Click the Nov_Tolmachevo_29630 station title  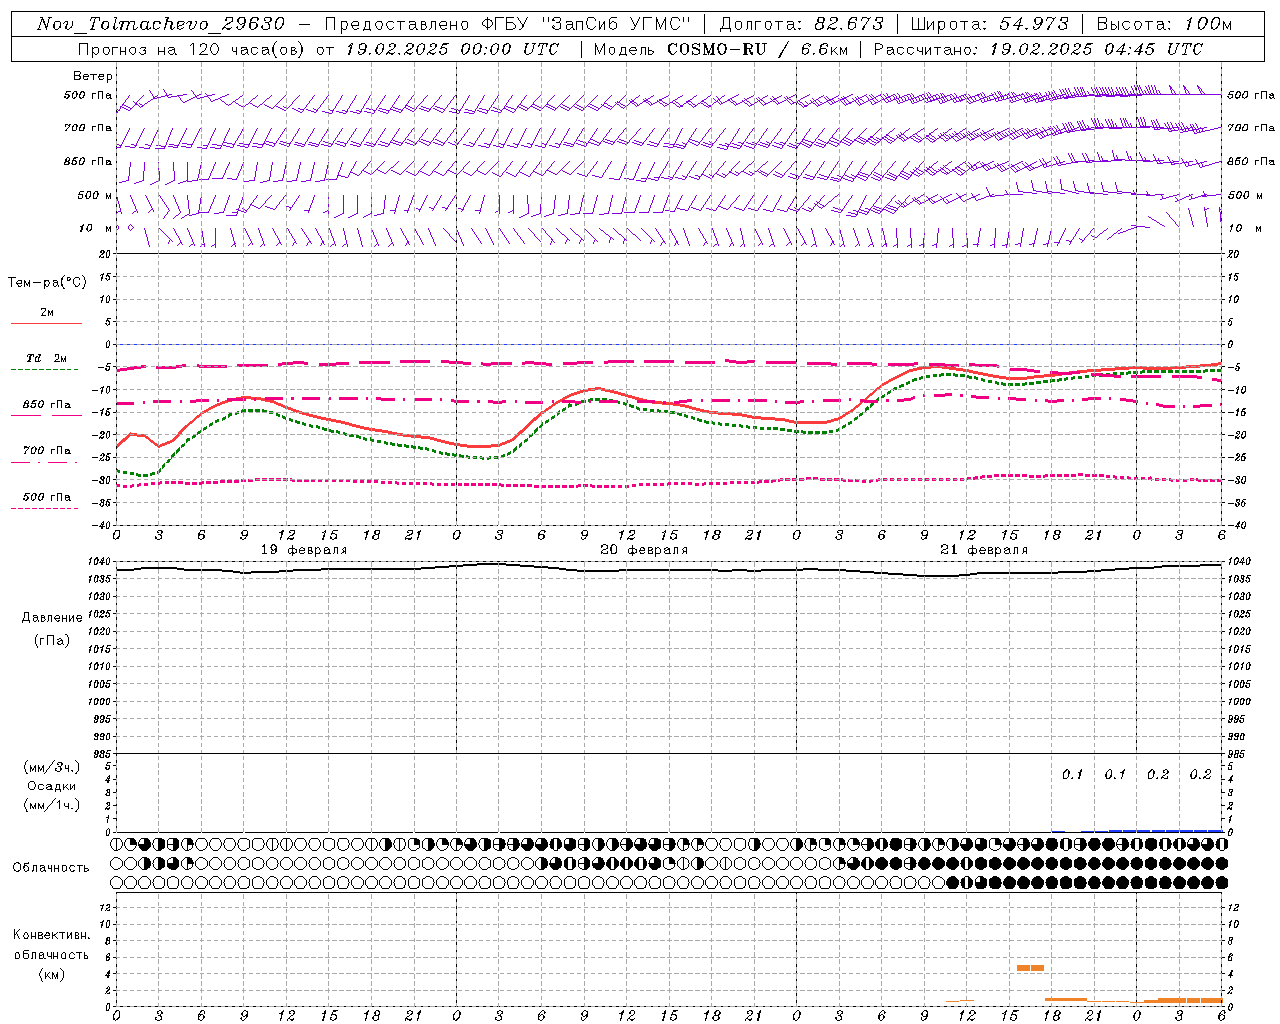click(161, 24)
